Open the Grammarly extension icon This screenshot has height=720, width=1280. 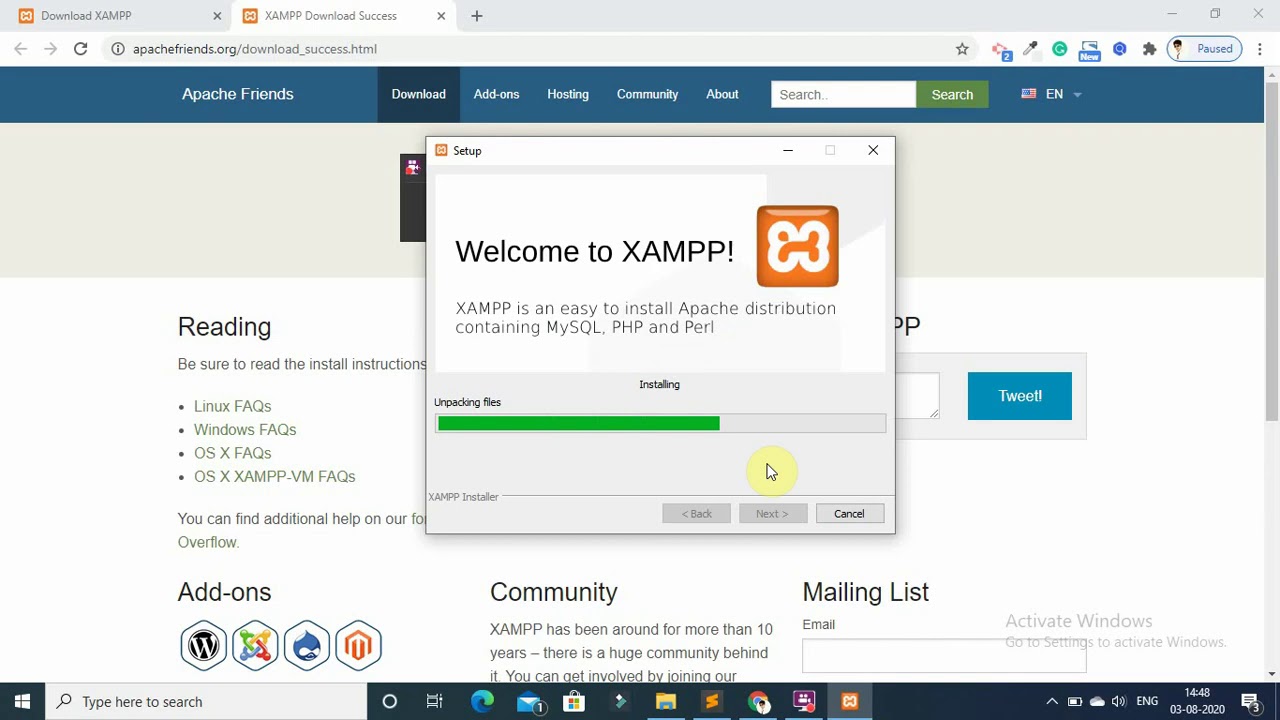1060,48
